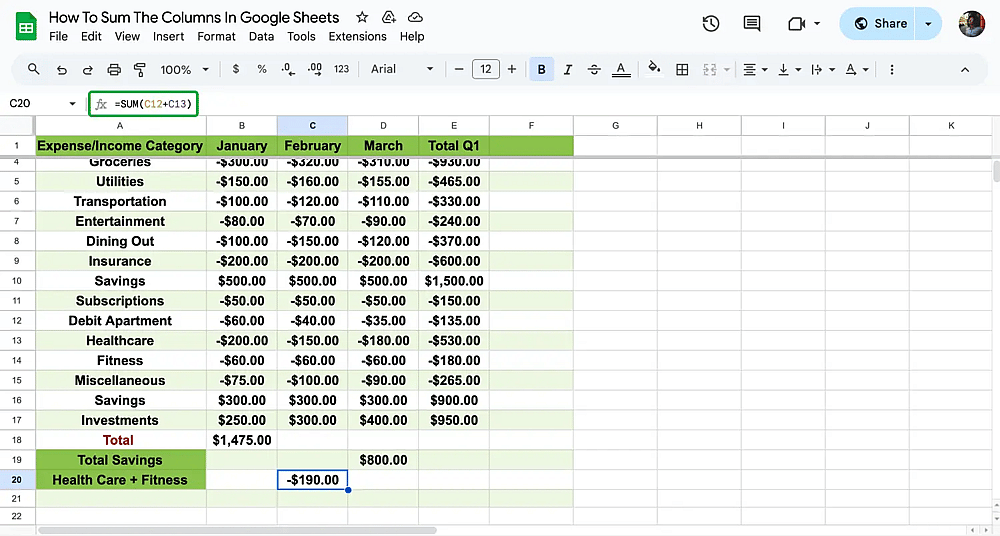This screenshot has height=536, width=1000.
Task: Open the zoom 100% dropdown
Action: pos(184,70)
